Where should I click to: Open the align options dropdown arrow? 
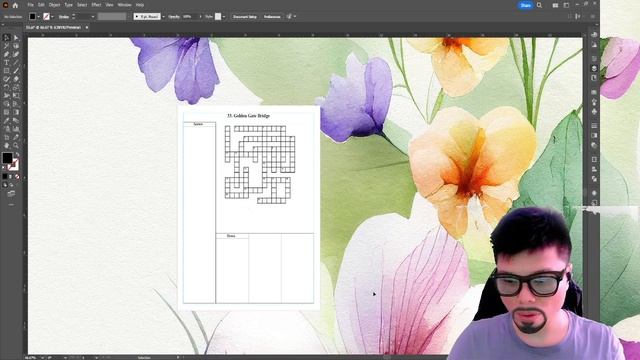tap(295, 17)
